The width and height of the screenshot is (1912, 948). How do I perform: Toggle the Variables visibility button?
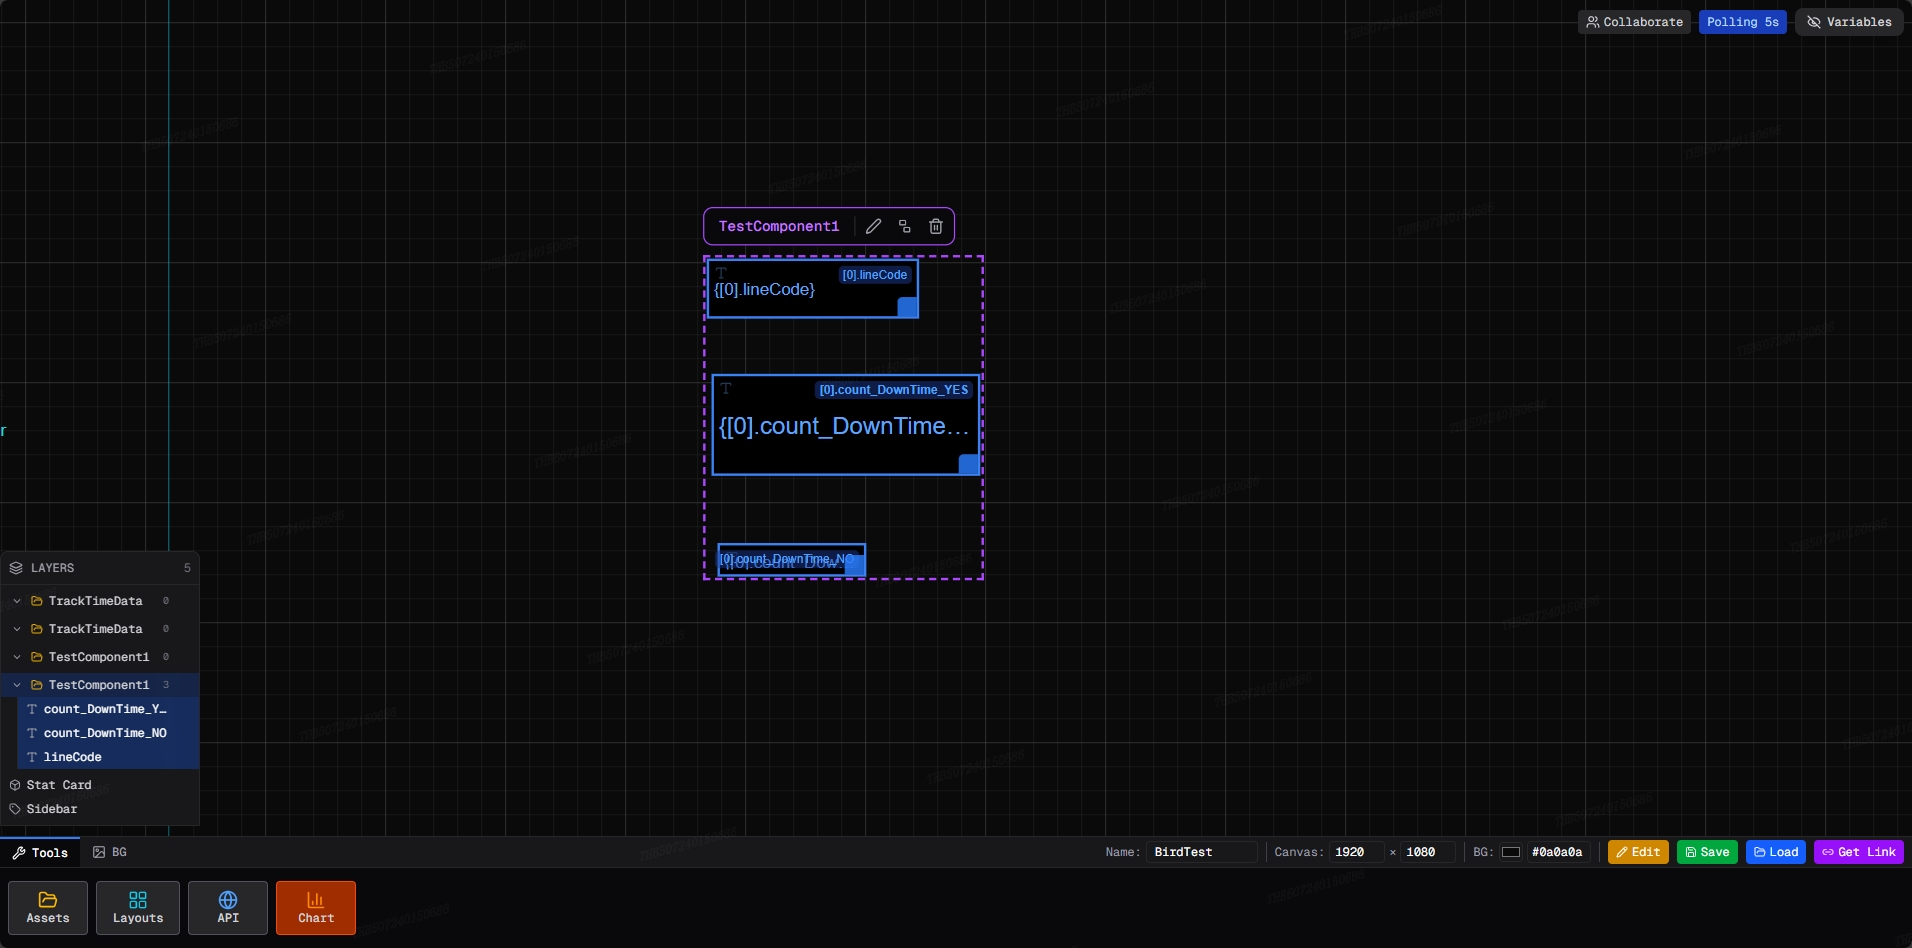(x=1849, y=22)
